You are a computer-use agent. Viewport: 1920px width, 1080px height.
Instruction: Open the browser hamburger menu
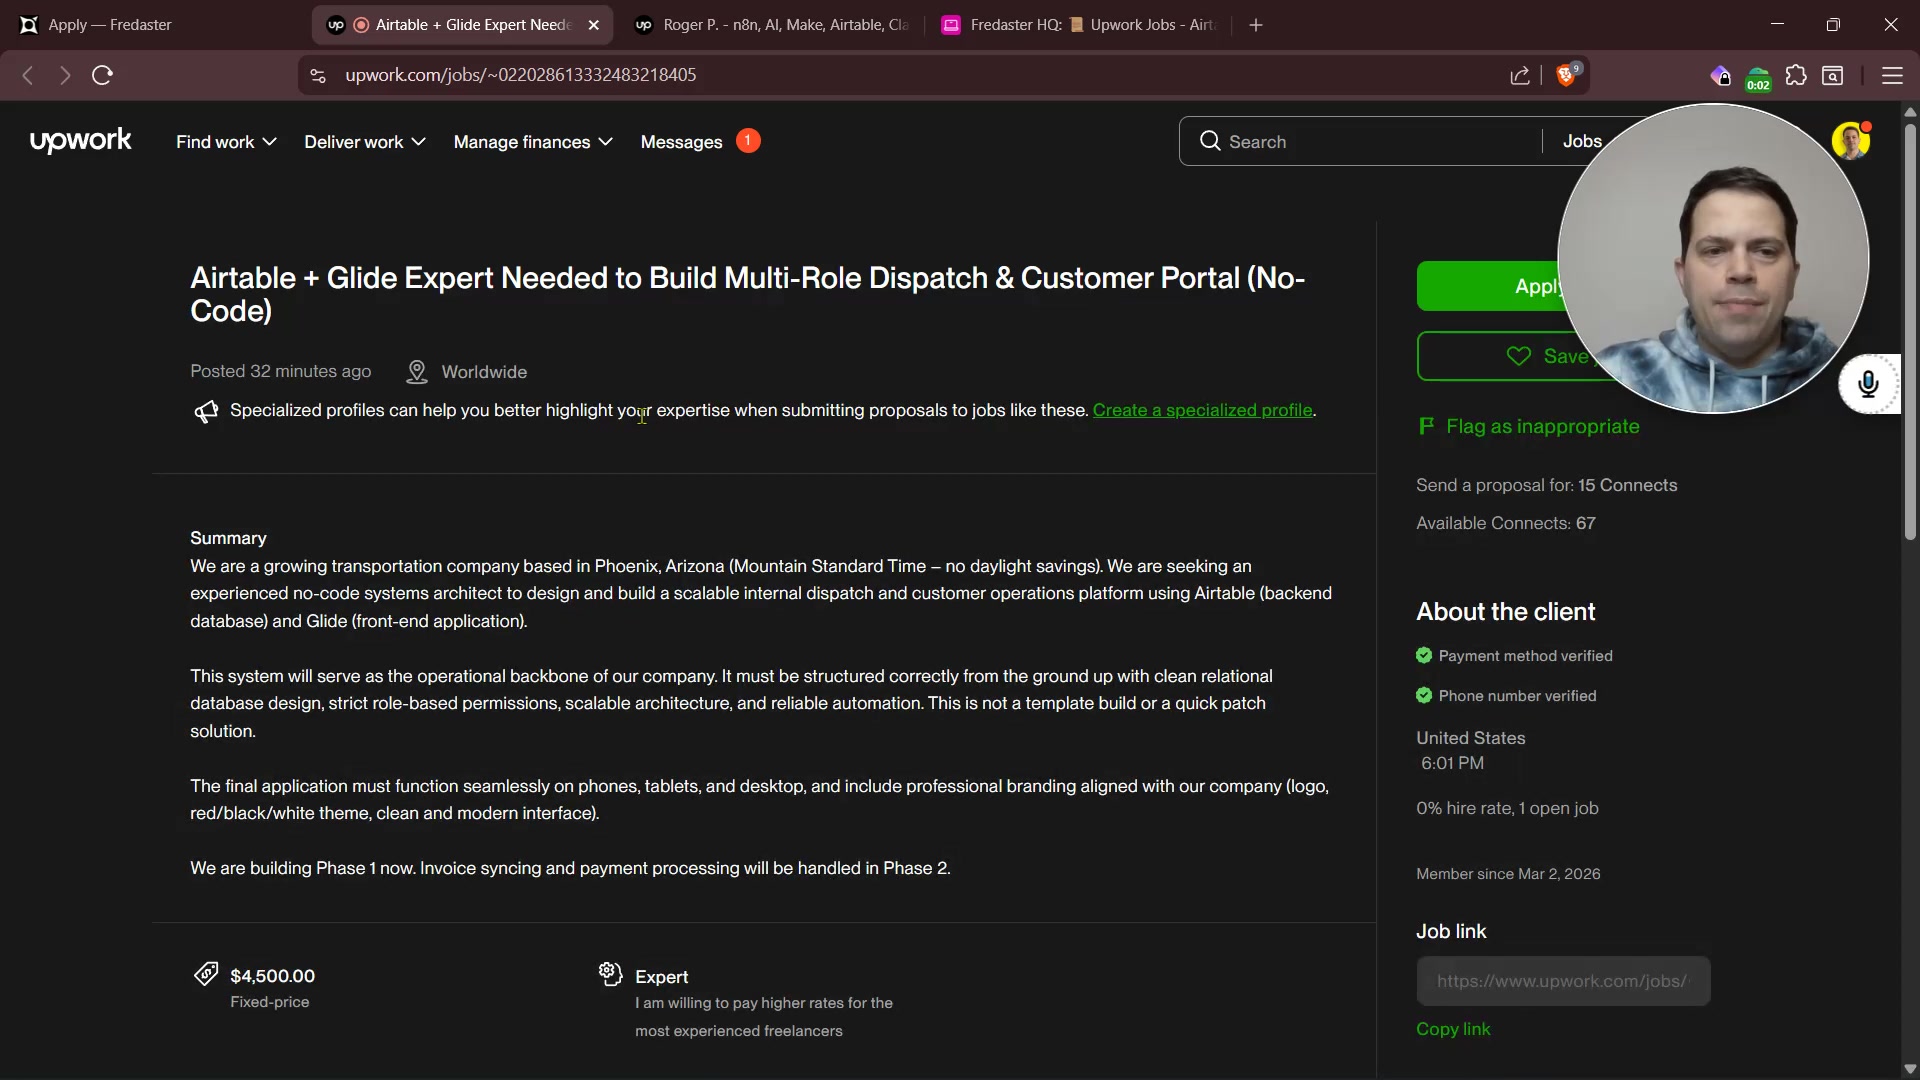coord(1892,76)
